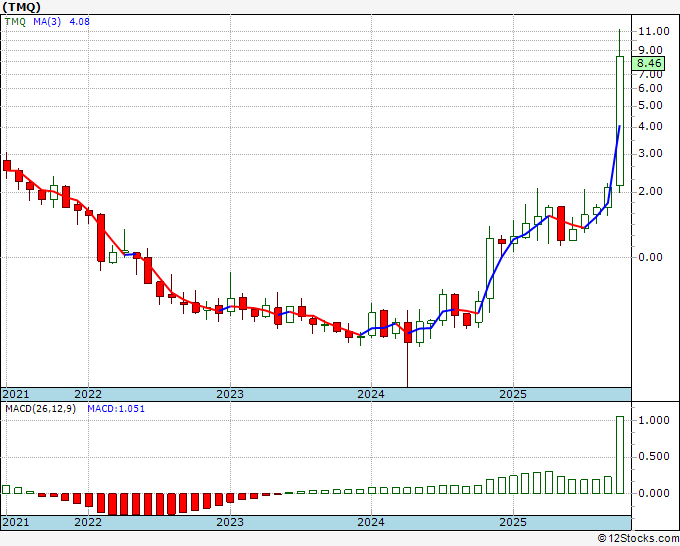Click the 0.500 MACD axis label
Image resolution: width=680 pixels, height=546 pixels.
(x=654, y=457)
